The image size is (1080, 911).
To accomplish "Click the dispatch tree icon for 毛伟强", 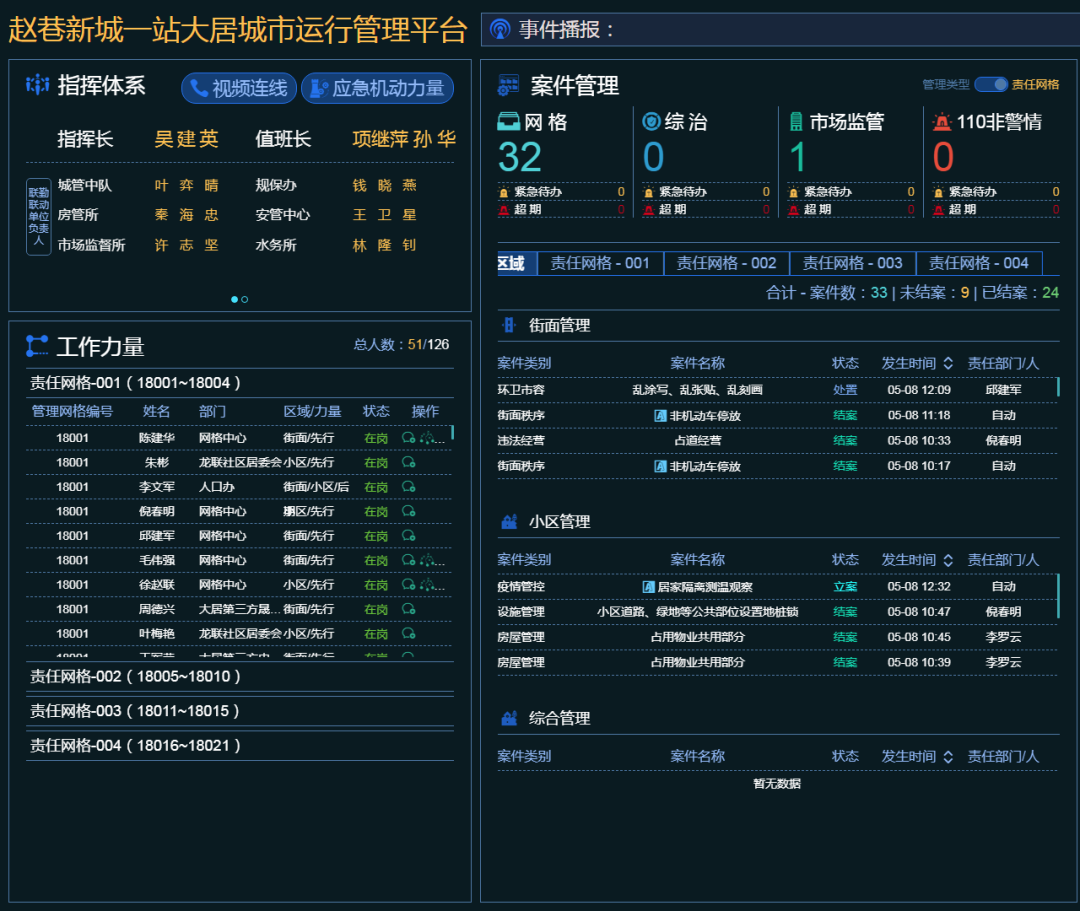I will [427, 560].
